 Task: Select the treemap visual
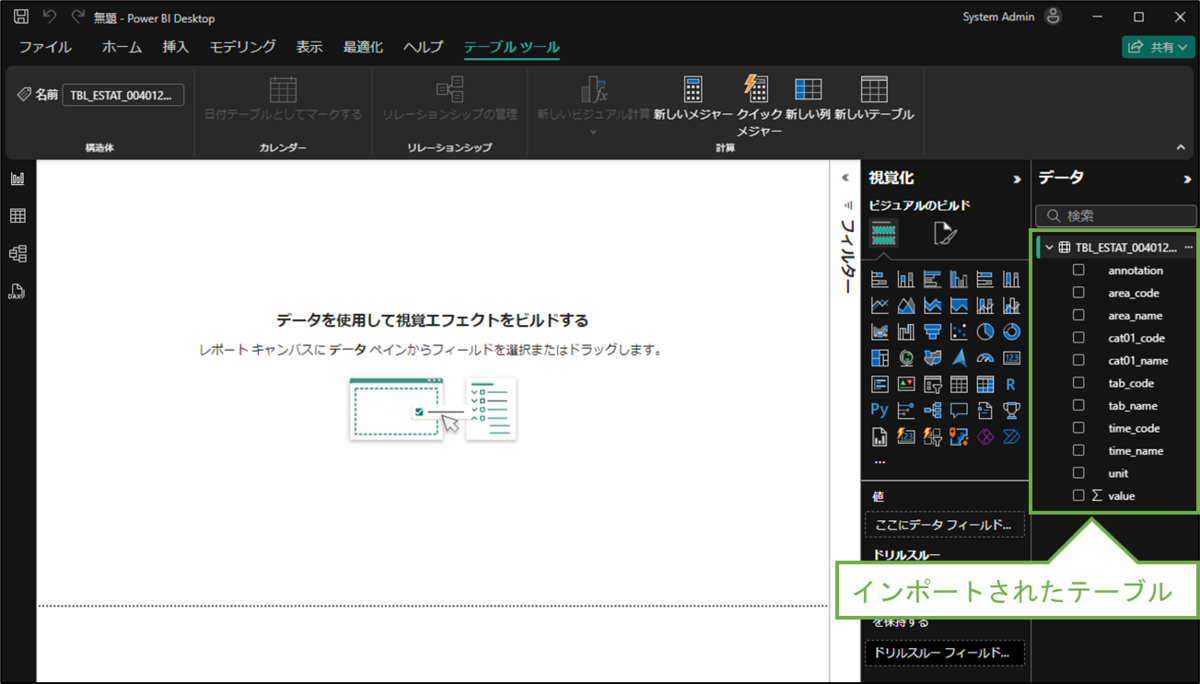coord(880,357)
